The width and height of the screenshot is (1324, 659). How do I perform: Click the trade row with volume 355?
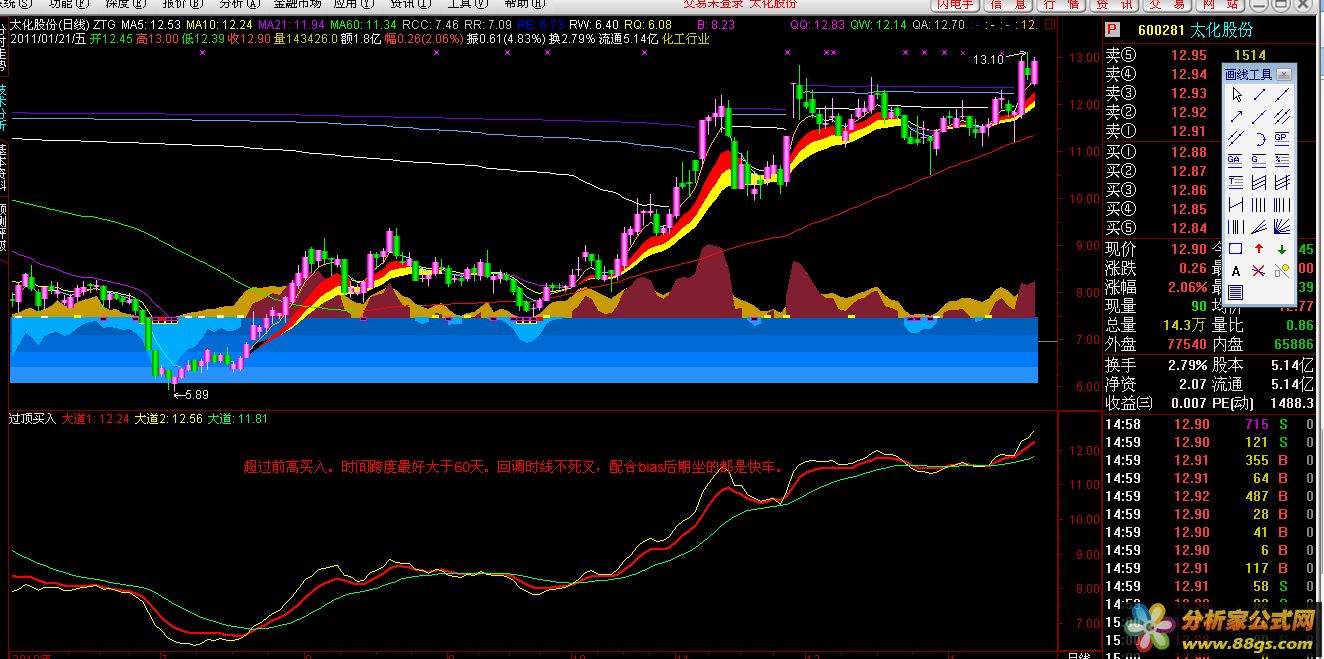1211,461
